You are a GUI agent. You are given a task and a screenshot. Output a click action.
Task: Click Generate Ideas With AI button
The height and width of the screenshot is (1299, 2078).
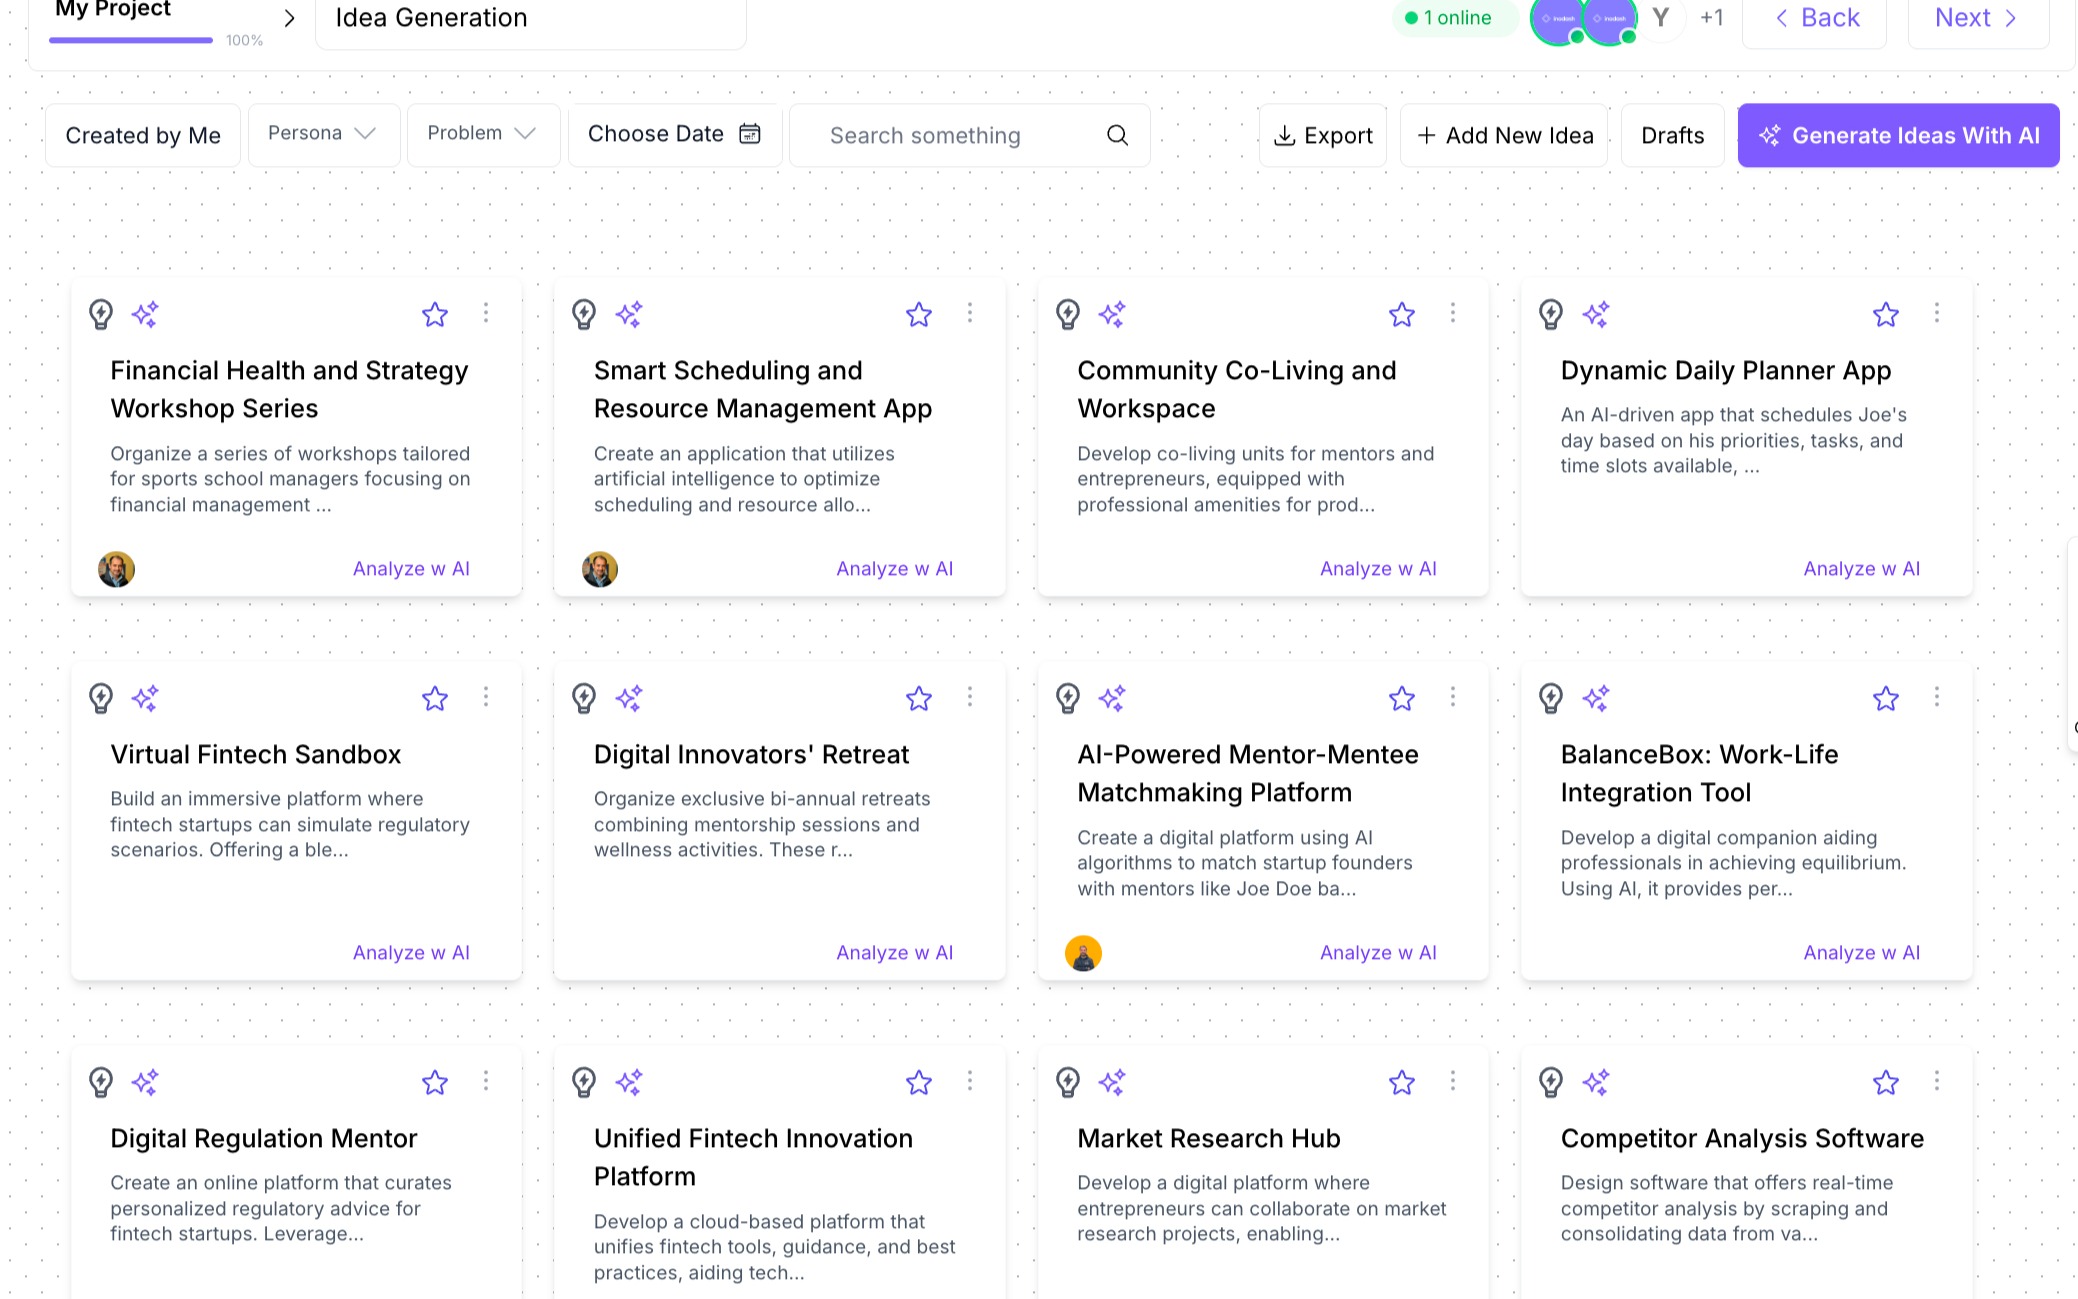click(1898, 135)
